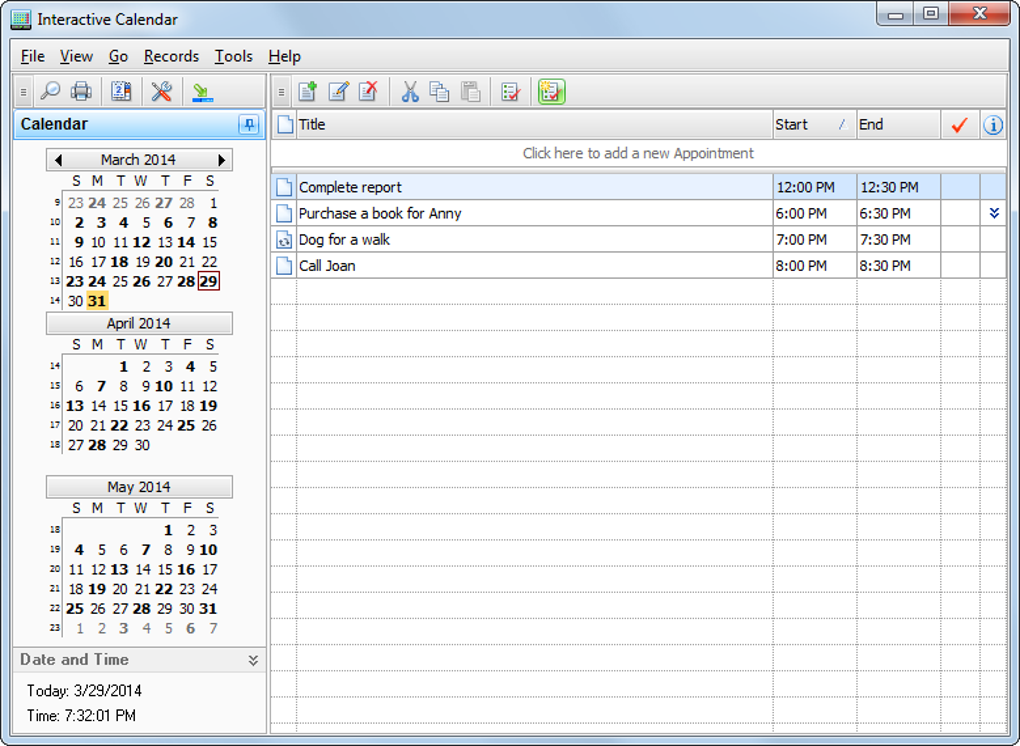This screenshot has width=1020, height=746.
Task: Check off Complete report in the checkmark column
Action: [958, 186]
